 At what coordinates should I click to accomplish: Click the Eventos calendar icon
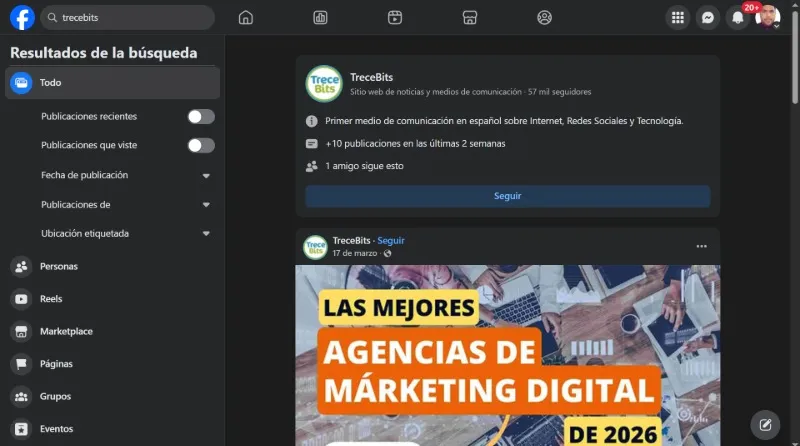[x=21, y=429]
